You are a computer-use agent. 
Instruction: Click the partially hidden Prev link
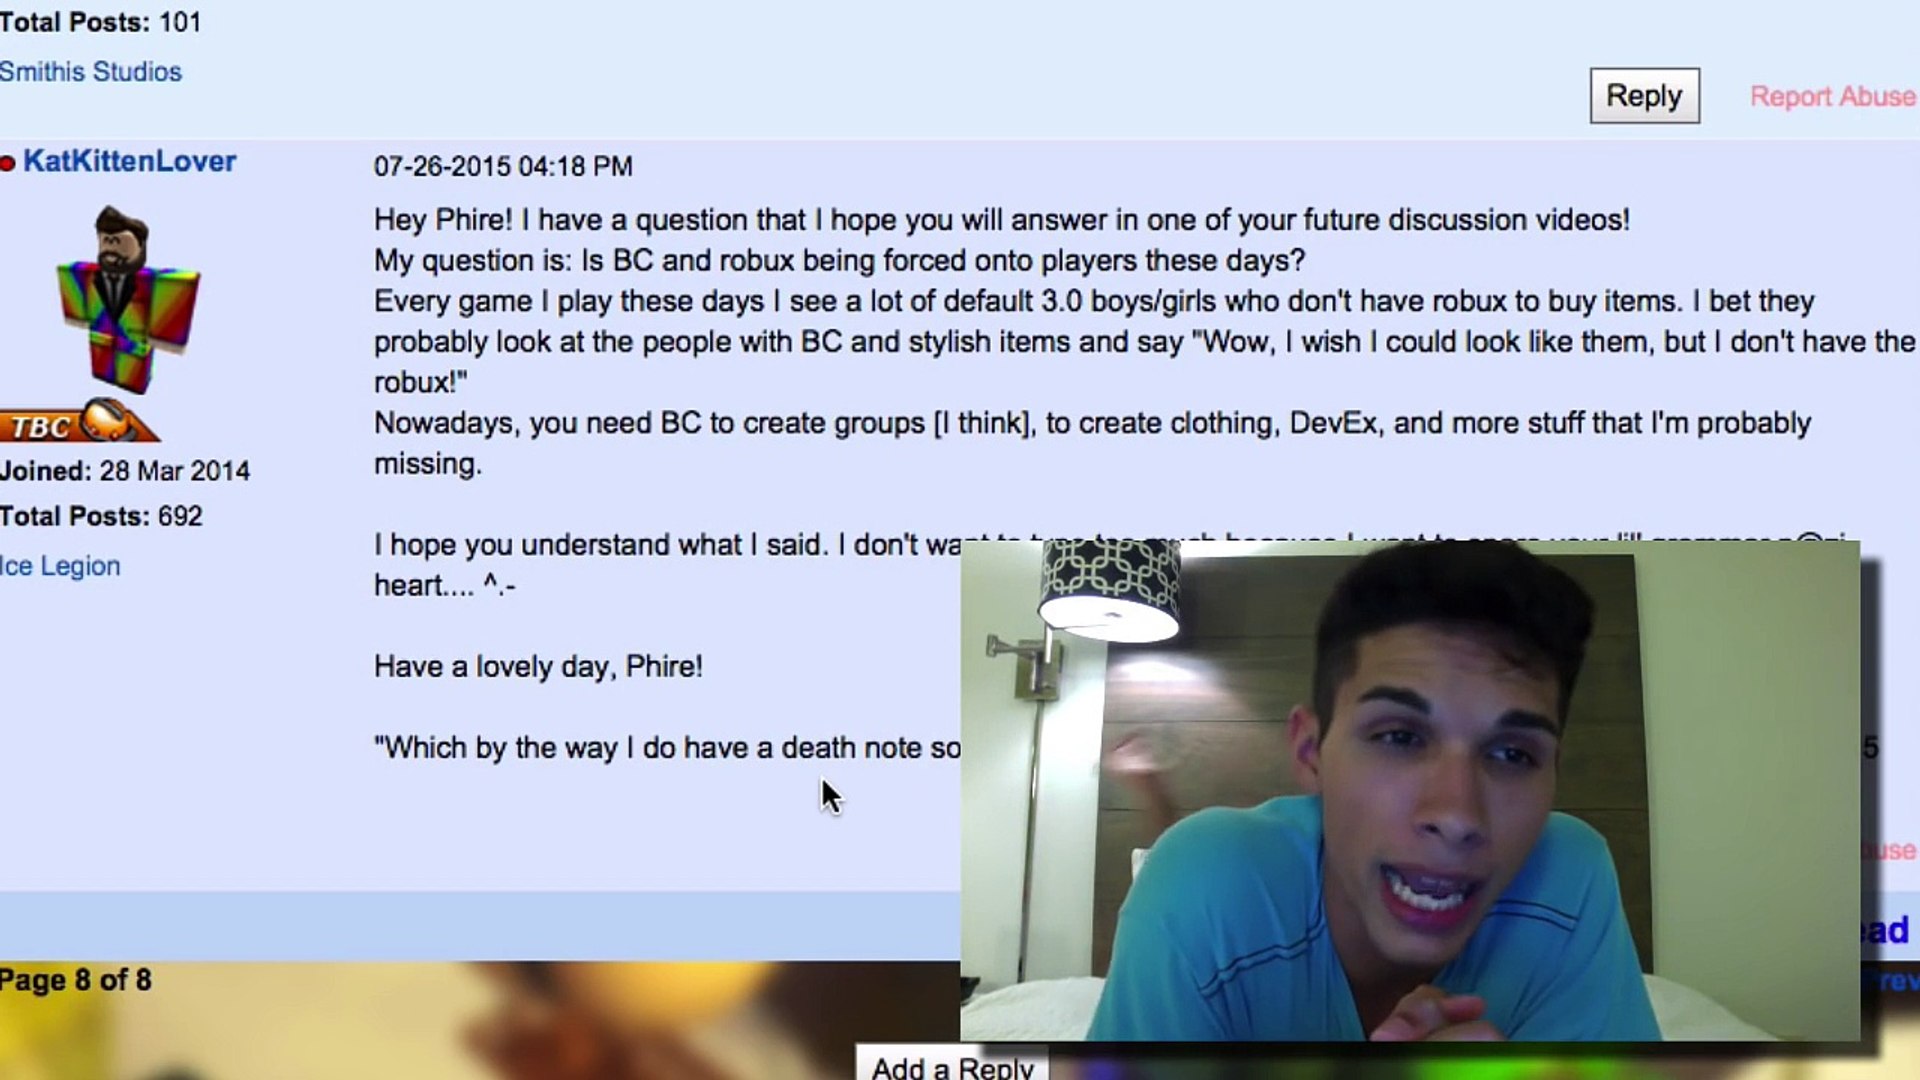pyautogui.click(x=1890, y=981)
